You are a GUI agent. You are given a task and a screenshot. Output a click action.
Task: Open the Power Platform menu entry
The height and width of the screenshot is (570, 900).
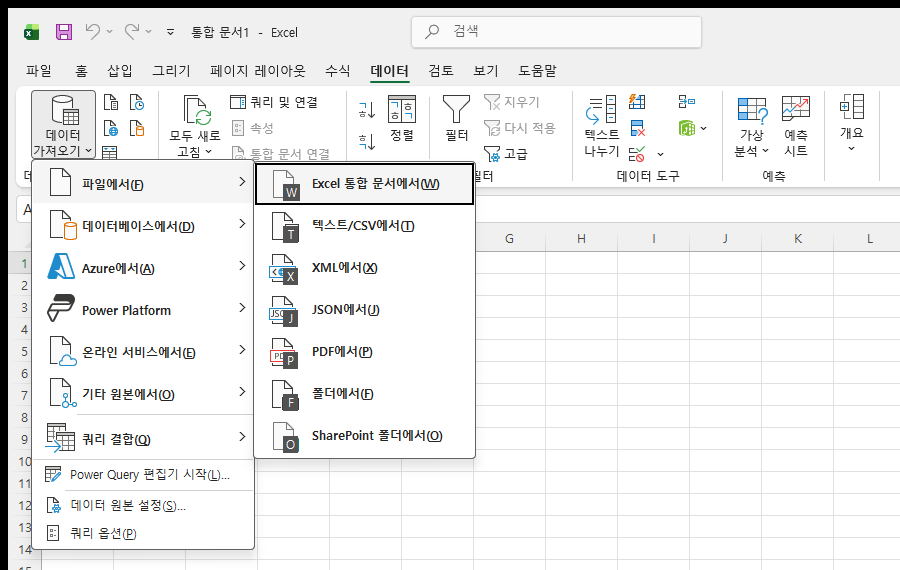[x=143, y=310]
